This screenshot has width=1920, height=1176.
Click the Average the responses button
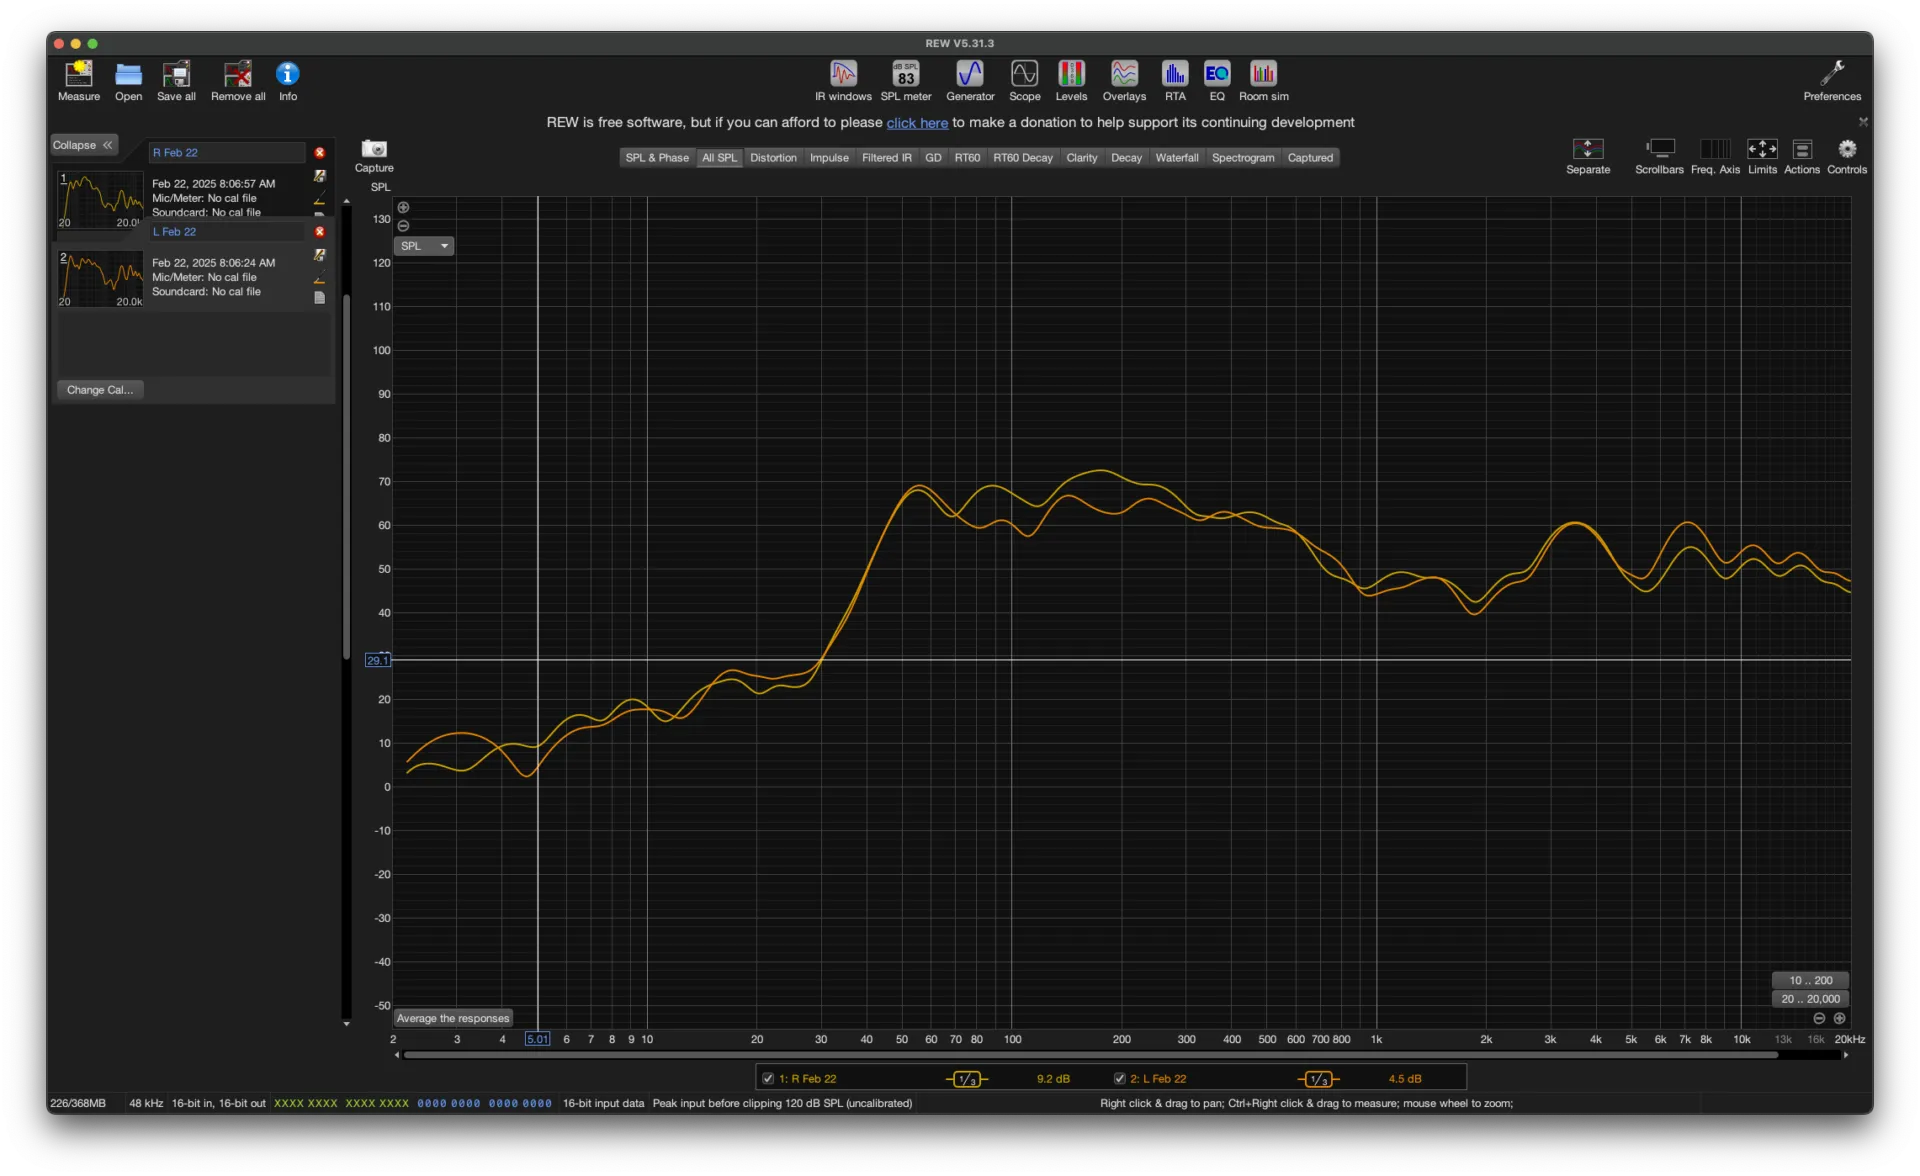click(453, 1018)
